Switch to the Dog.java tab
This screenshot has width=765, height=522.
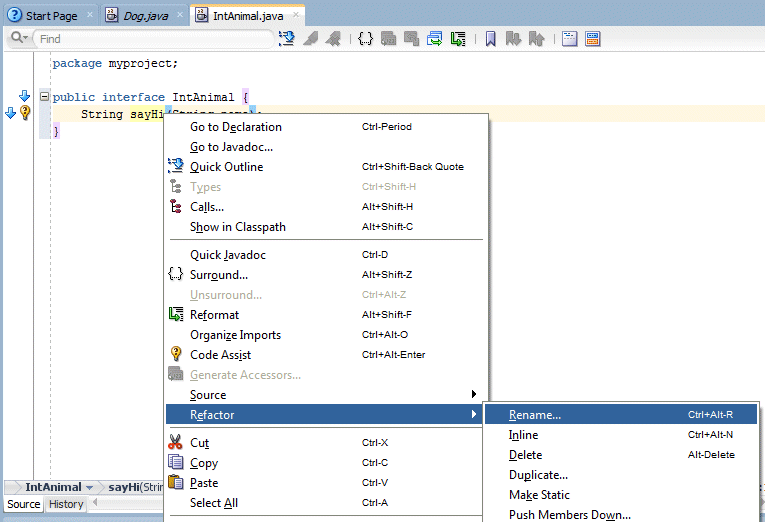tap(145, 16)
